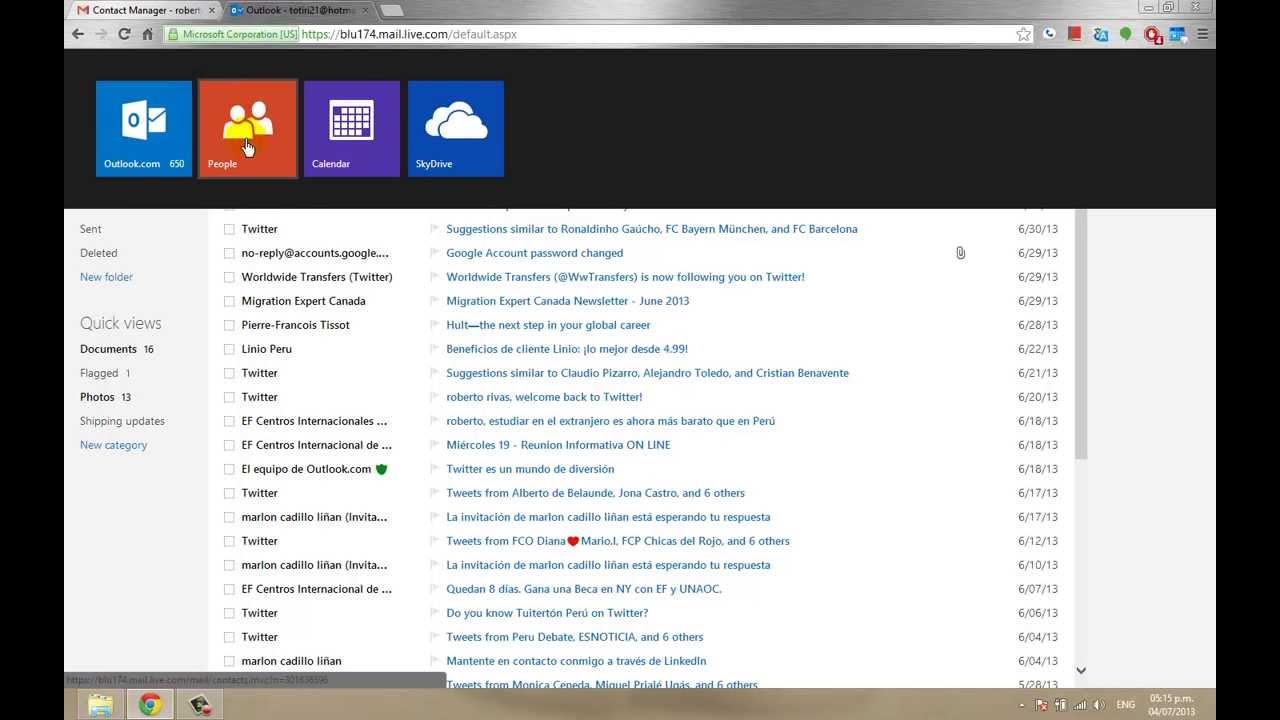Go to the browser home page
1280x720 pixels.
[x=148, y=34]
